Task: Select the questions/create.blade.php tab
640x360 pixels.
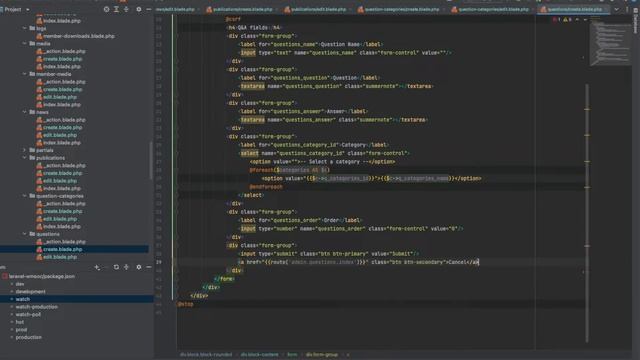Action: (573, 9)
